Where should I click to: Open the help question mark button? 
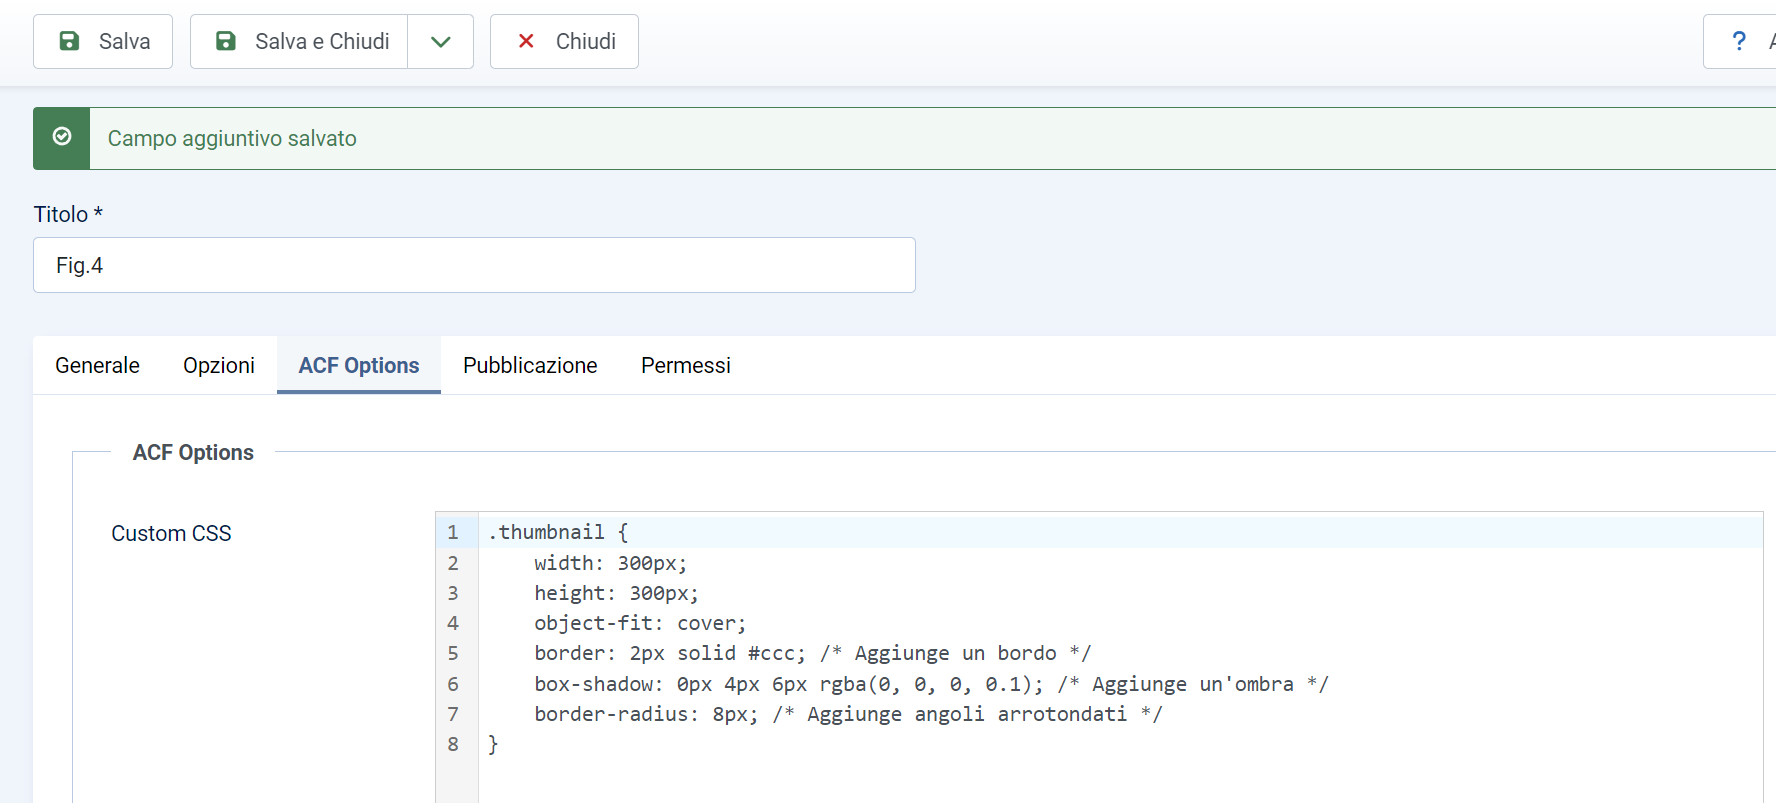pos(1740,41)
